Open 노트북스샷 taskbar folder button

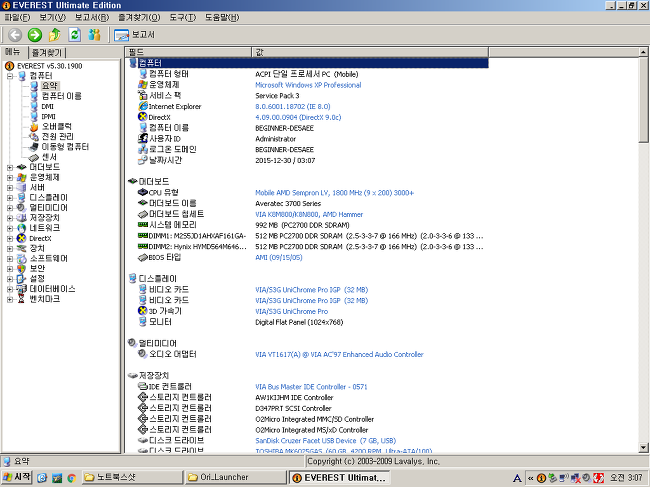click(x=132, y=477)
